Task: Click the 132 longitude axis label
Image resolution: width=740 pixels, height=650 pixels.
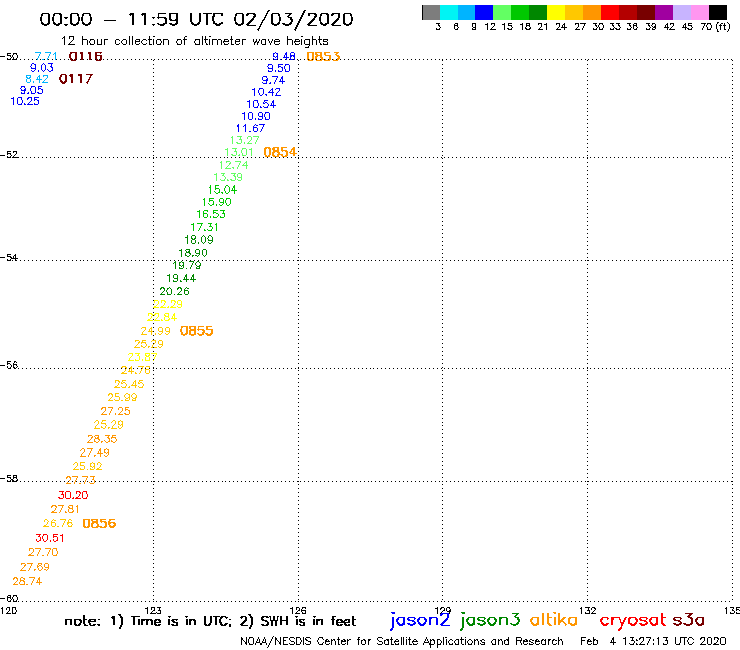Action: pyautogui.click(x=588, y=610)
